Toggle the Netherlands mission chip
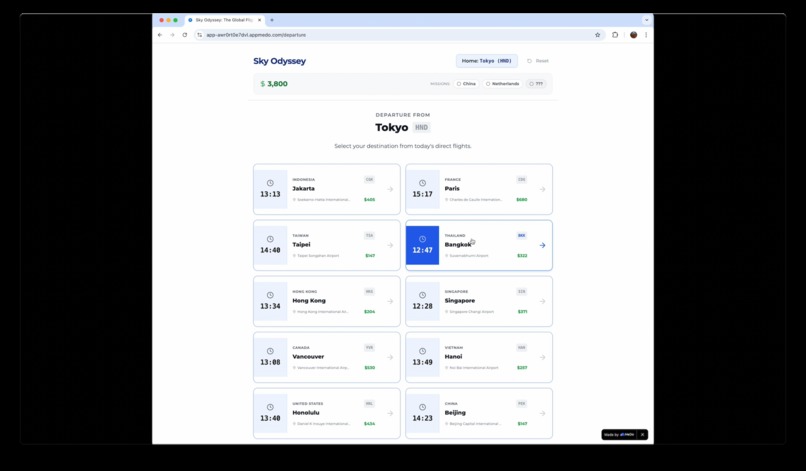Image resolution: width=806 pixels, height=471 pixels. 503,84
